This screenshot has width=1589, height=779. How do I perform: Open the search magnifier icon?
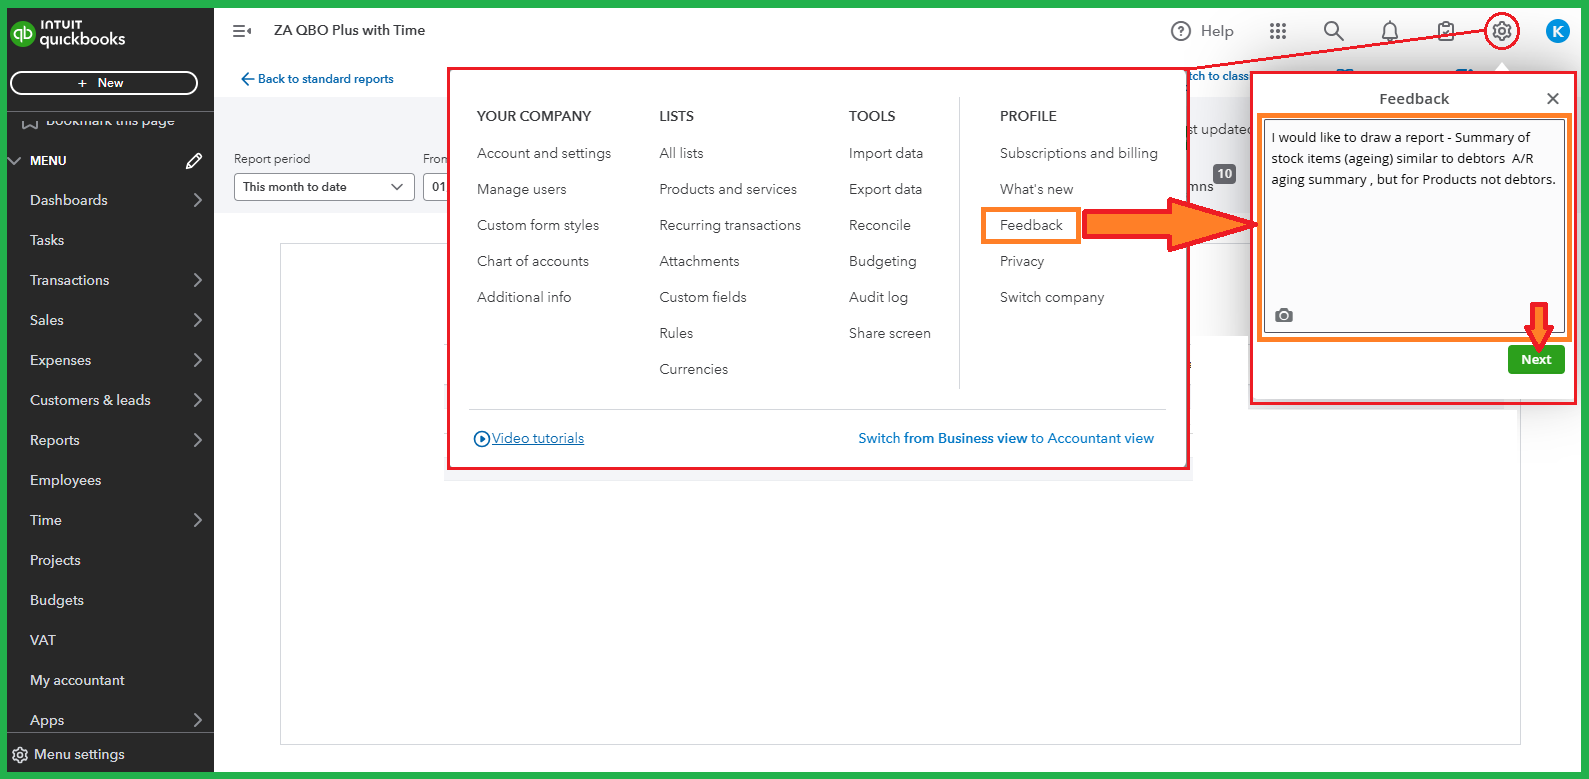pos(1334,31)
